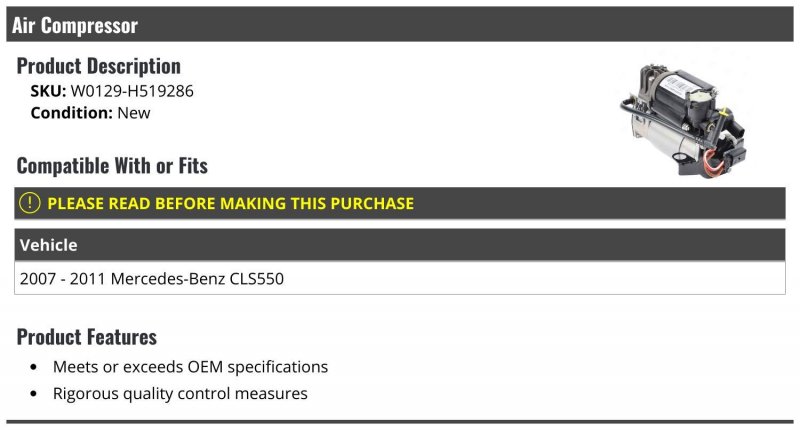Select the Product Description heading
Viewport: 800px width, 430px height.
point(99,66)
